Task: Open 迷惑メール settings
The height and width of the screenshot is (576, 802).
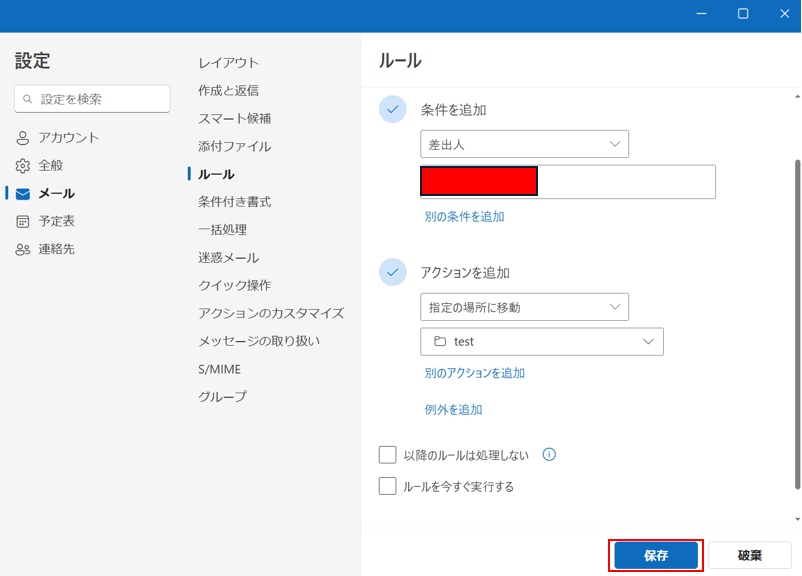Action: click(x=229, y=258)
